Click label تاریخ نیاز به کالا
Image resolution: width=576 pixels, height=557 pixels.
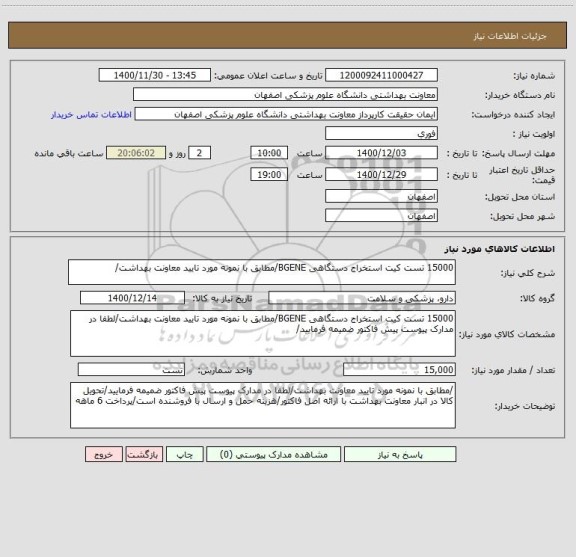222,298
